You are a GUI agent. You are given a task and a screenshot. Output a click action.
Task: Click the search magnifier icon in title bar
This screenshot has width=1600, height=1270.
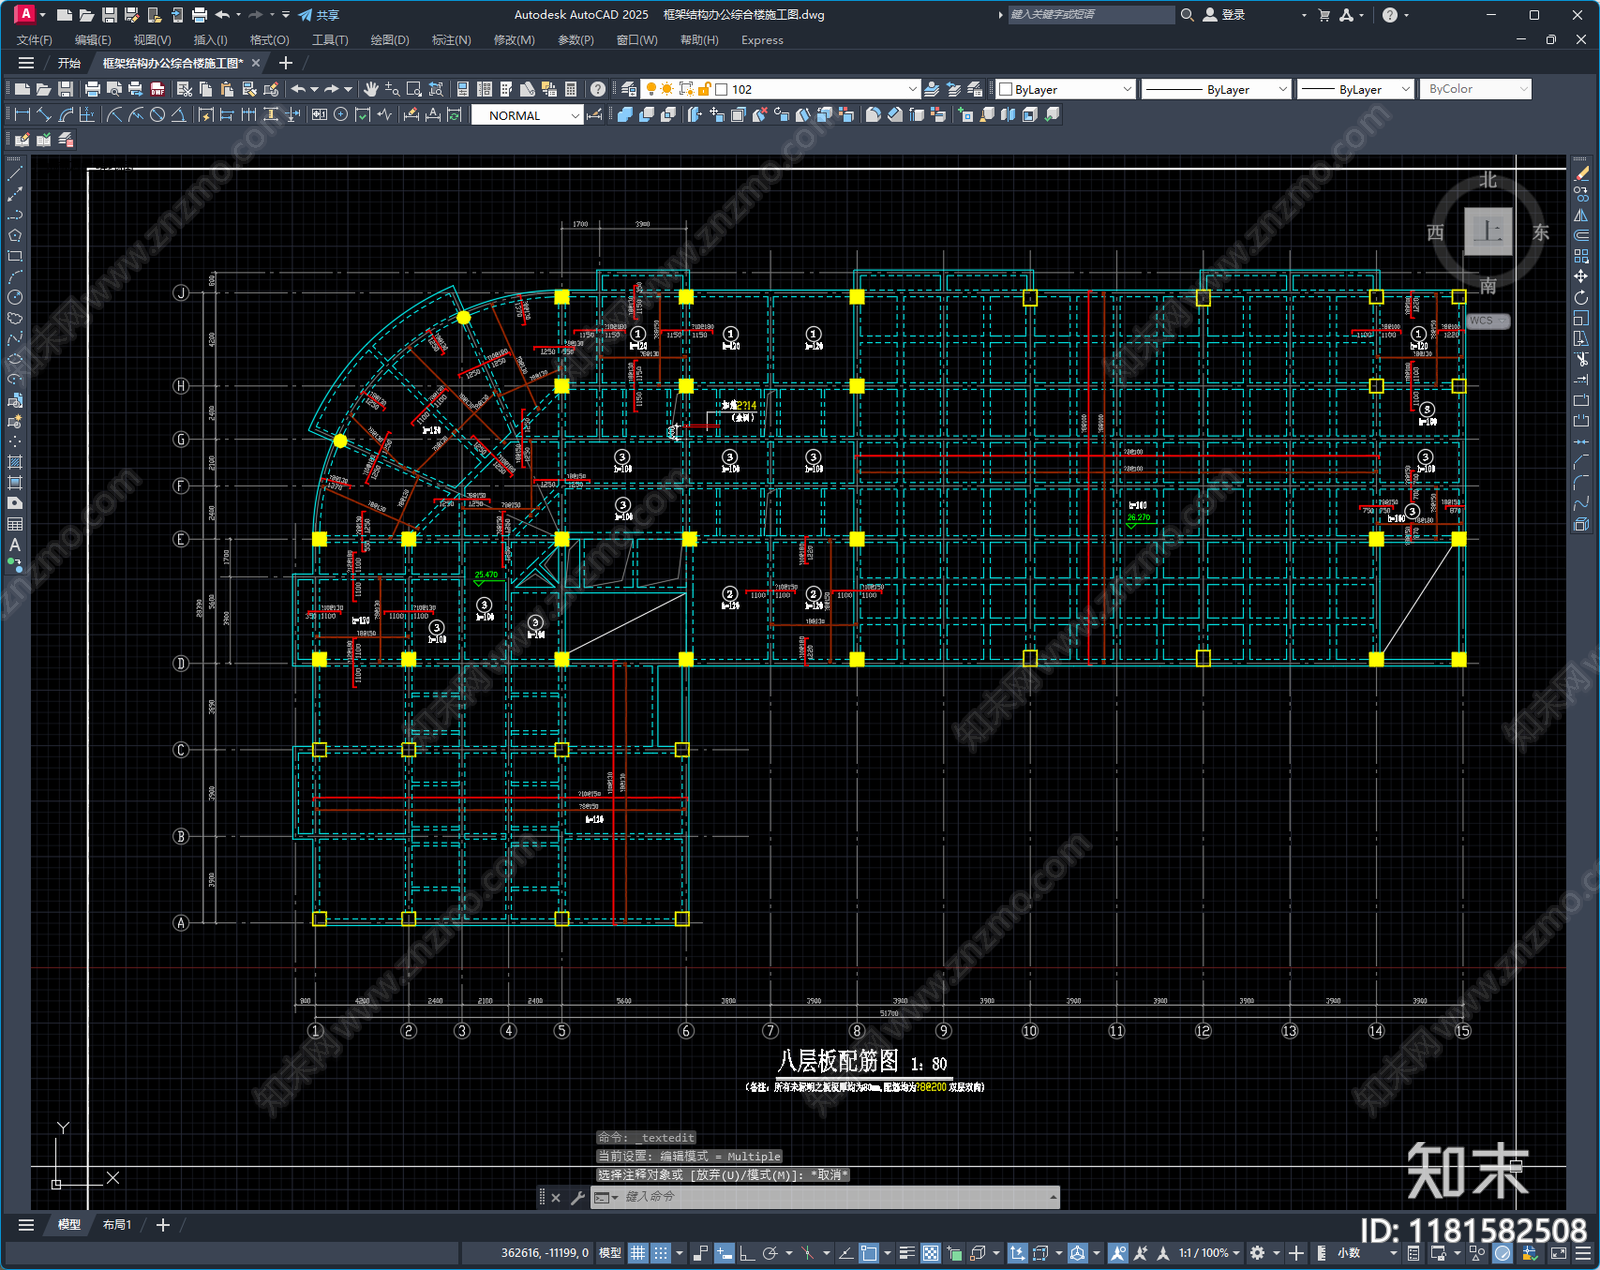(x=1187, y=15)
